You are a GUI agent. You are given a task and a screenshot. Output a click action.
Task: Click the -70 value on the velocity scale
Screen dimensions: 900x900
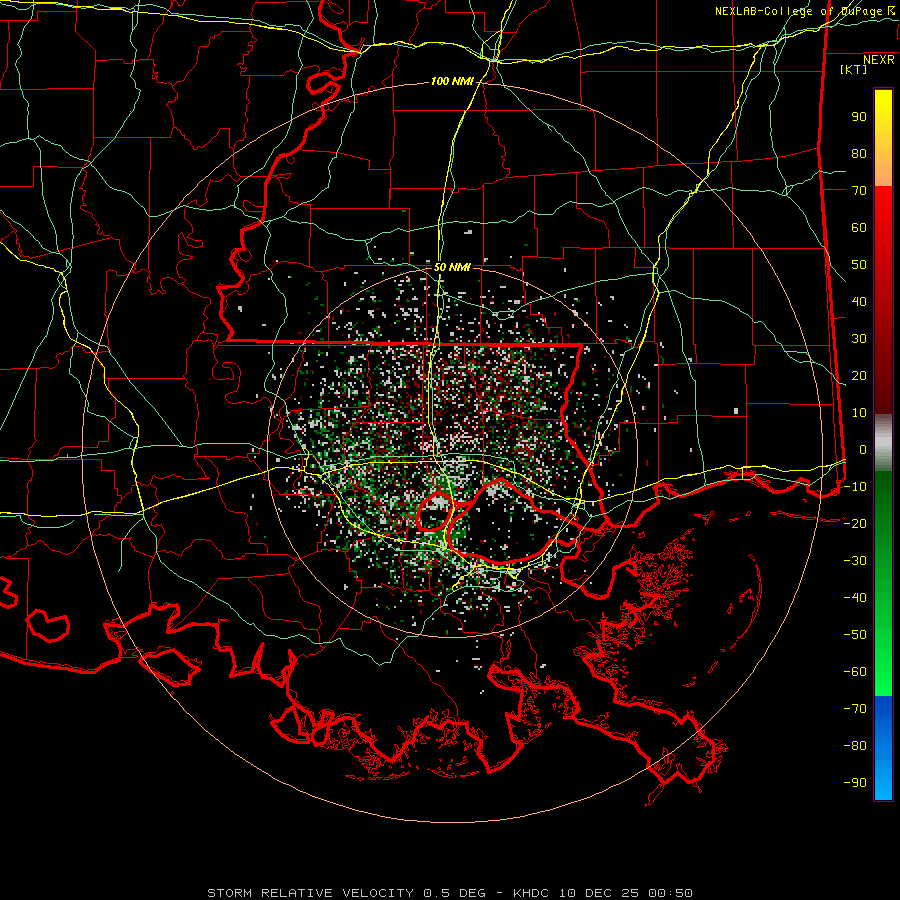[x=855, y=709]
